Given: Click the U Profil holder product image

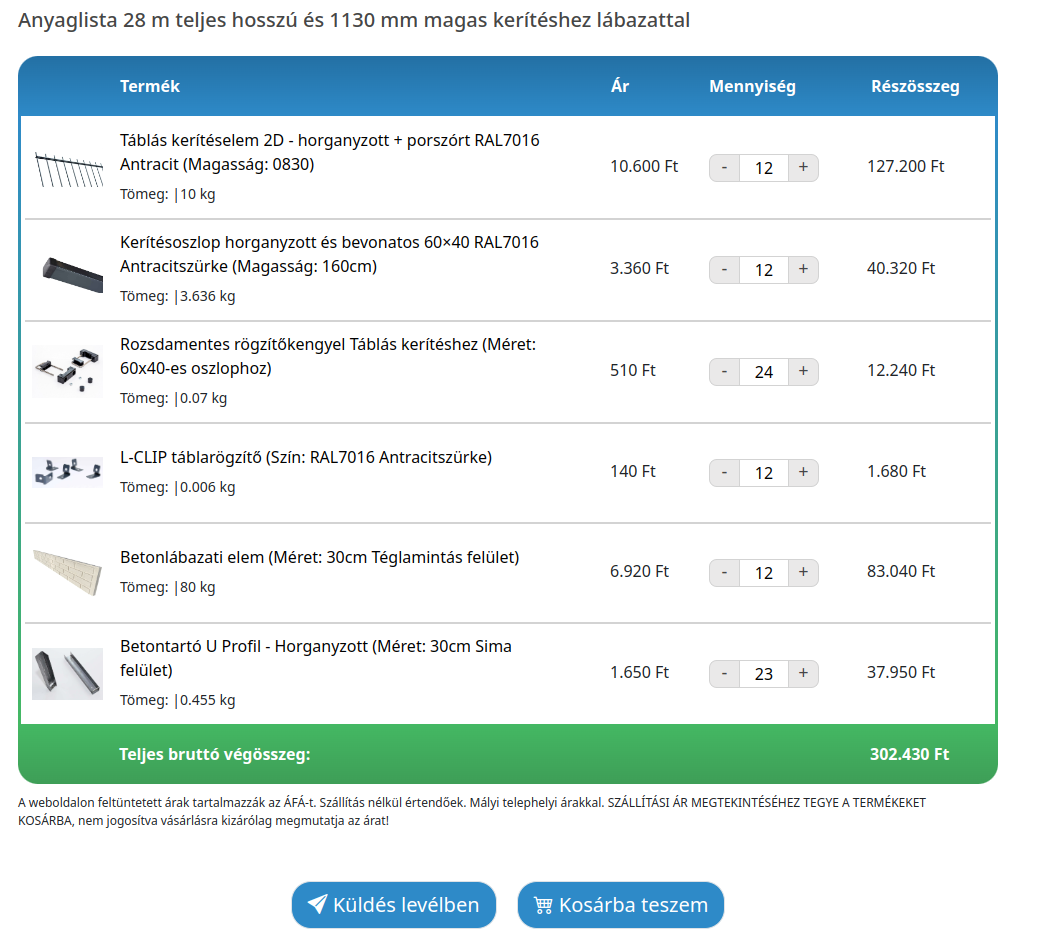Looking at the screenshot, I should point(68,674).
